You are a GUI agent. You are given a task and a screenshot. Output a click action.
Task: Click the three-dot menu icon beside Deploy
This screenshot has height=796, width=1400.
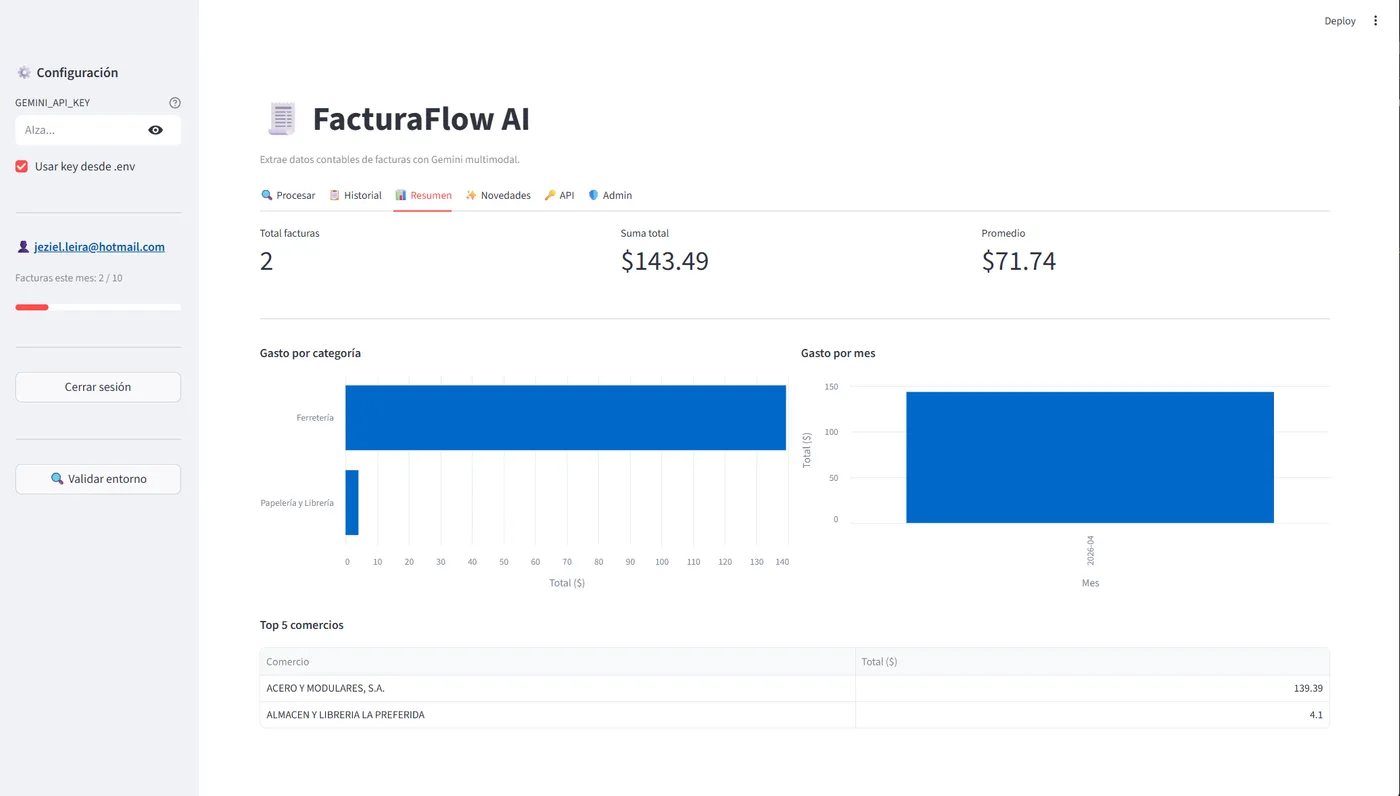(x=1375, y=21)
